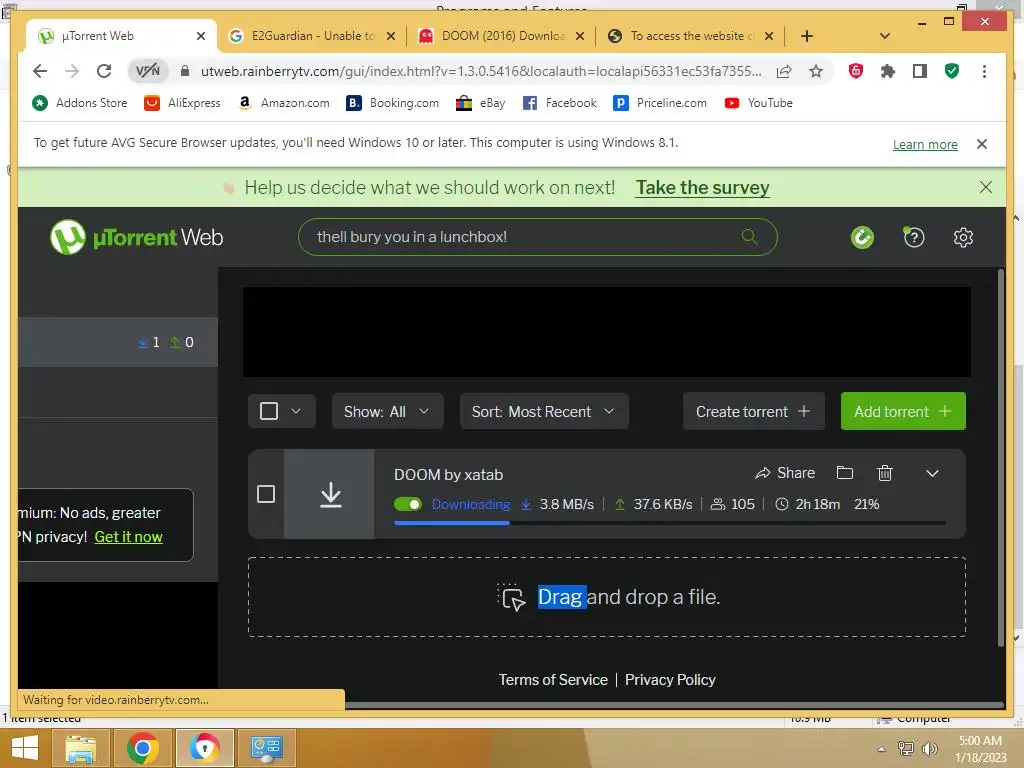The height and width of the screenshot is (768, 1024).
Task: Click the site lock icon
Action: click(185, 71)
